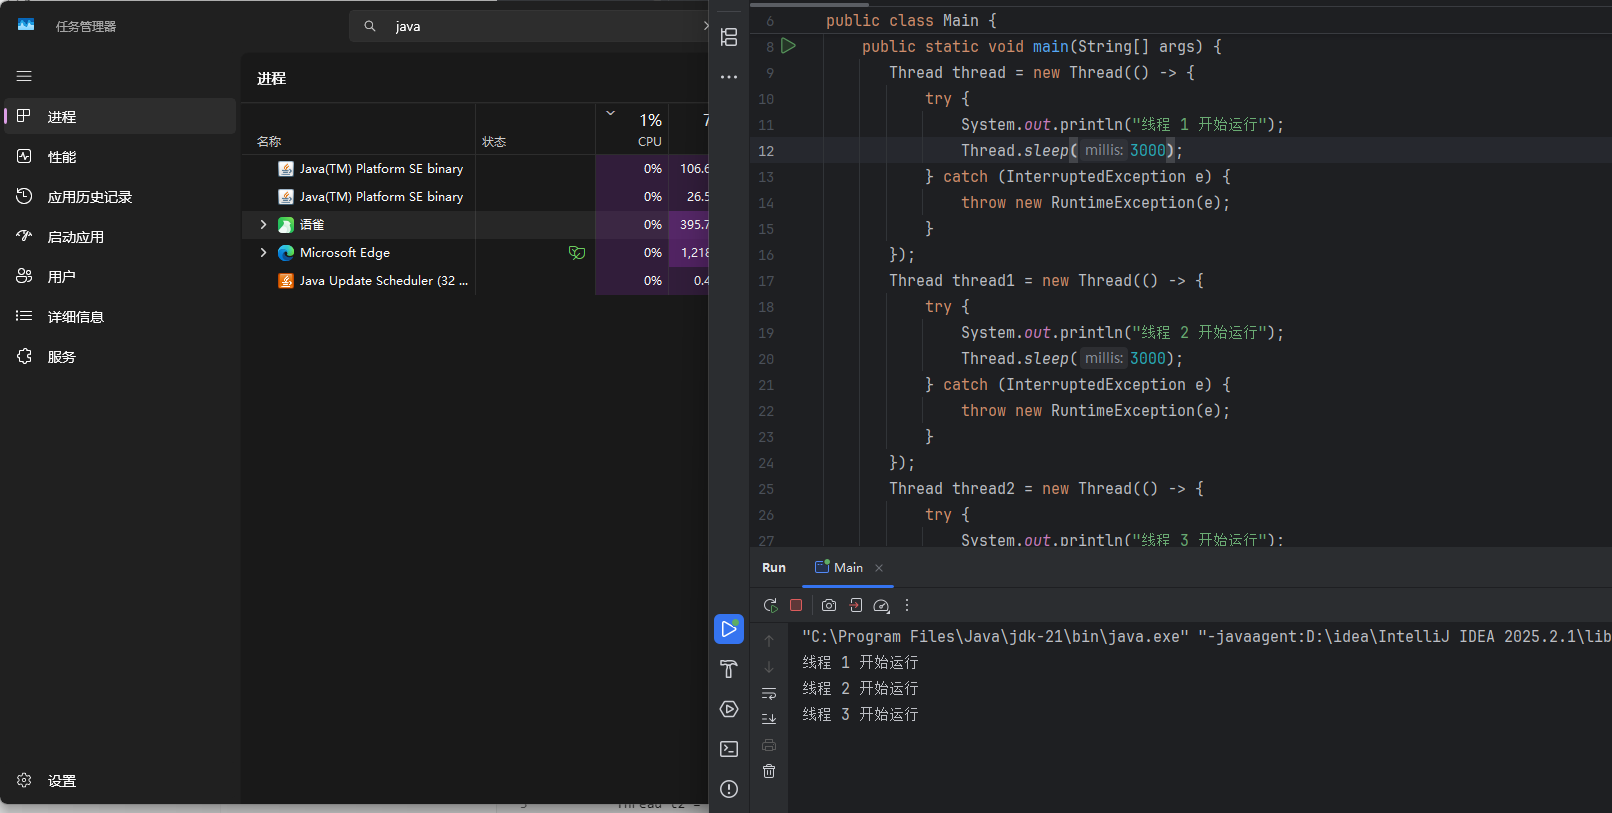The width and height of the screenshot is (1612, 813).
Task: Open the Run toolbar more options menu
Action: point(907,605)
